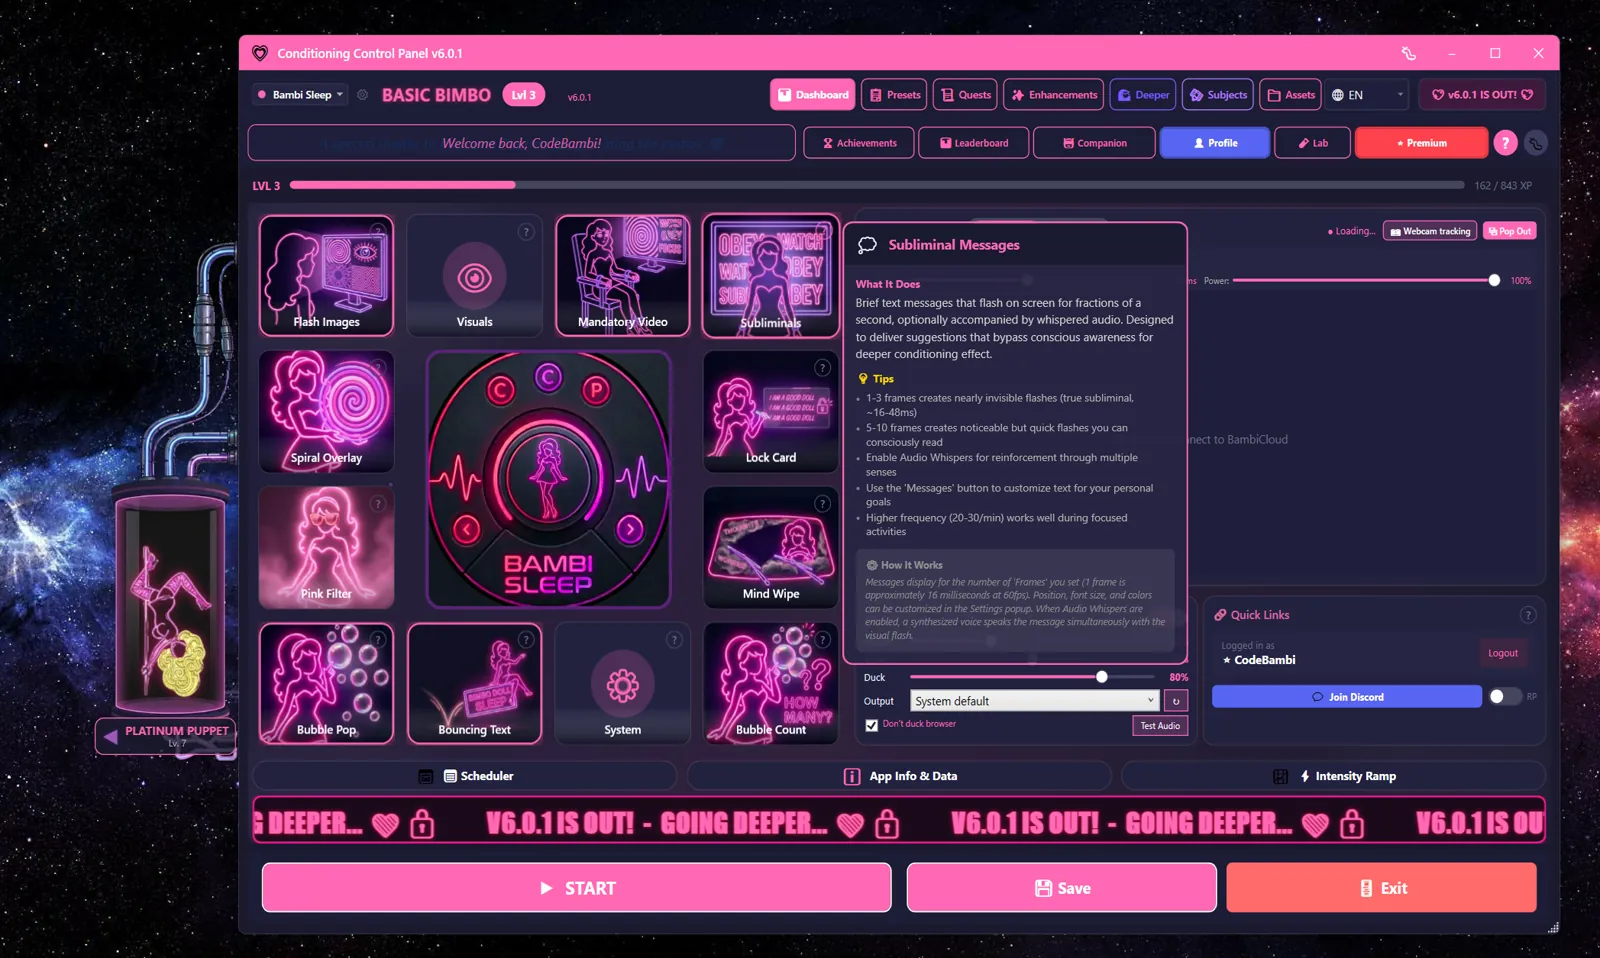1600x958 pixels.
Task: Click the gear icon beside Bambi Sleep
Action: (363, 95)
